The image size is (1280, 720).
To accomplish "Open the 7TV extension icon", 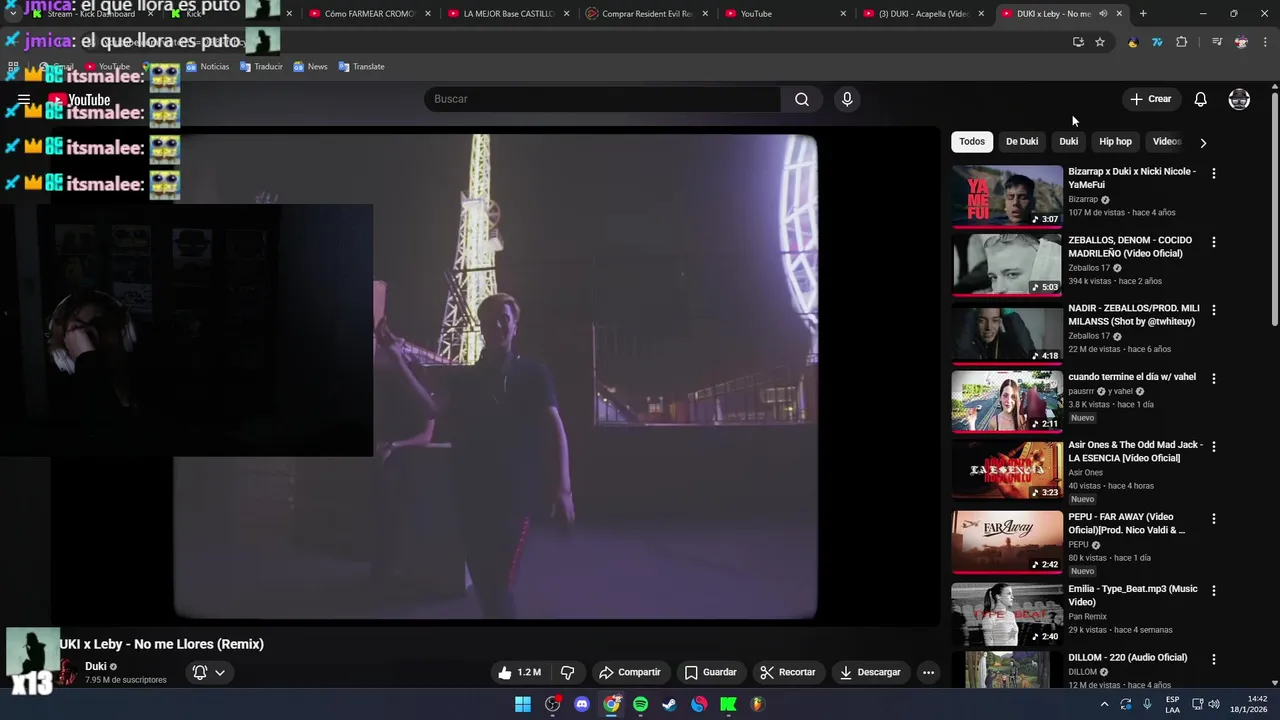I will coord(1157,42).
